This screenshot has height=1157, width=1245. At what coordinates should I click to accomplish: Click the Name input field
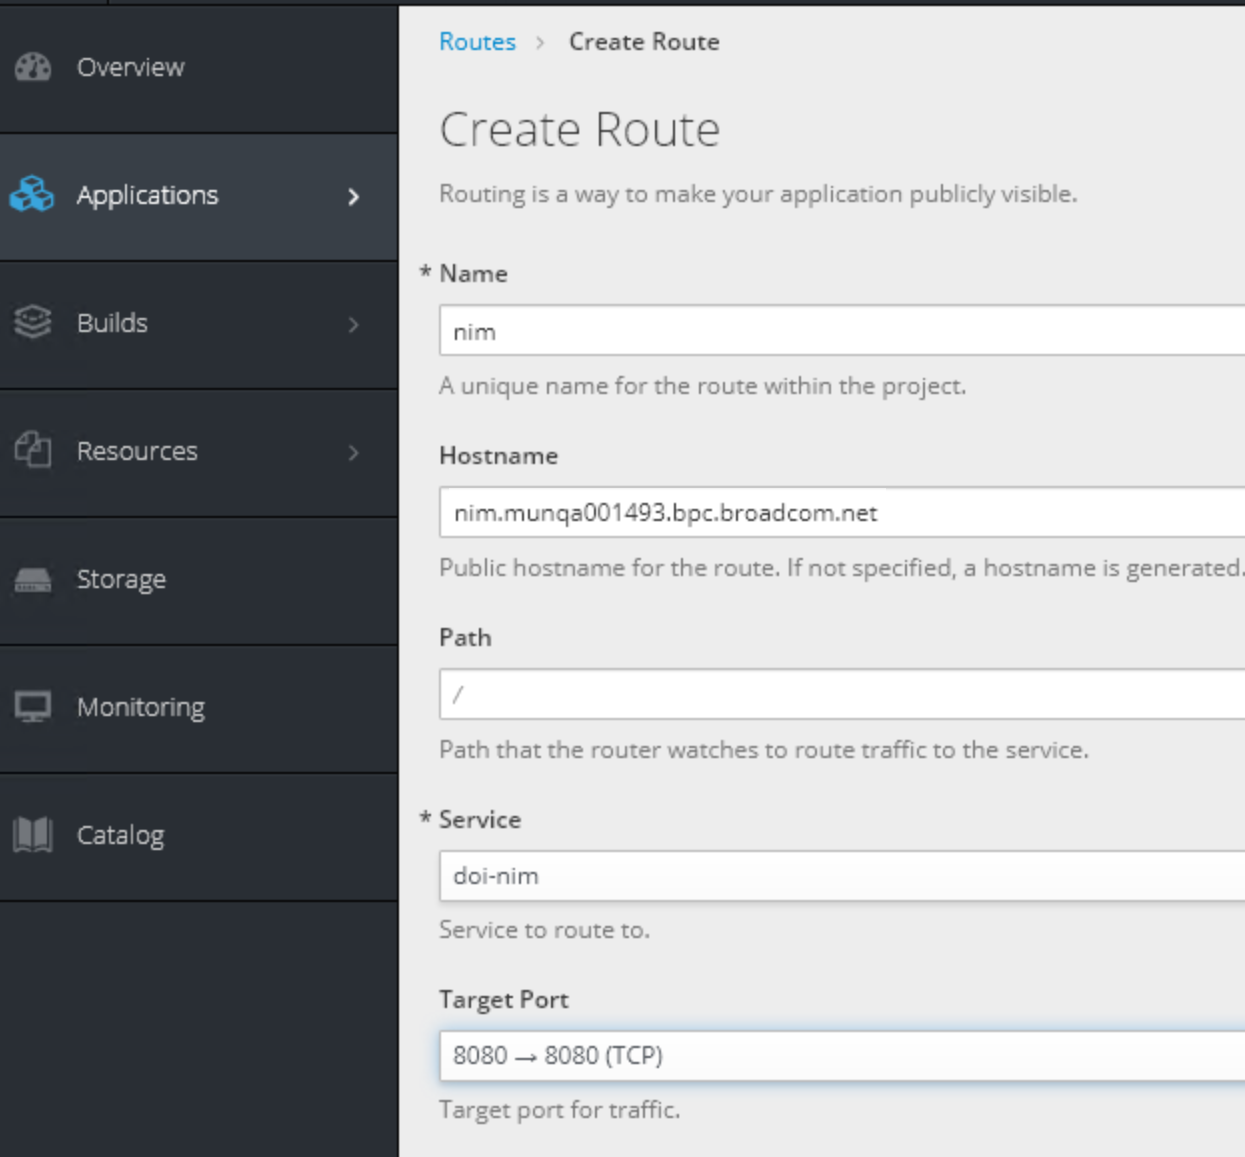point(840,331)
